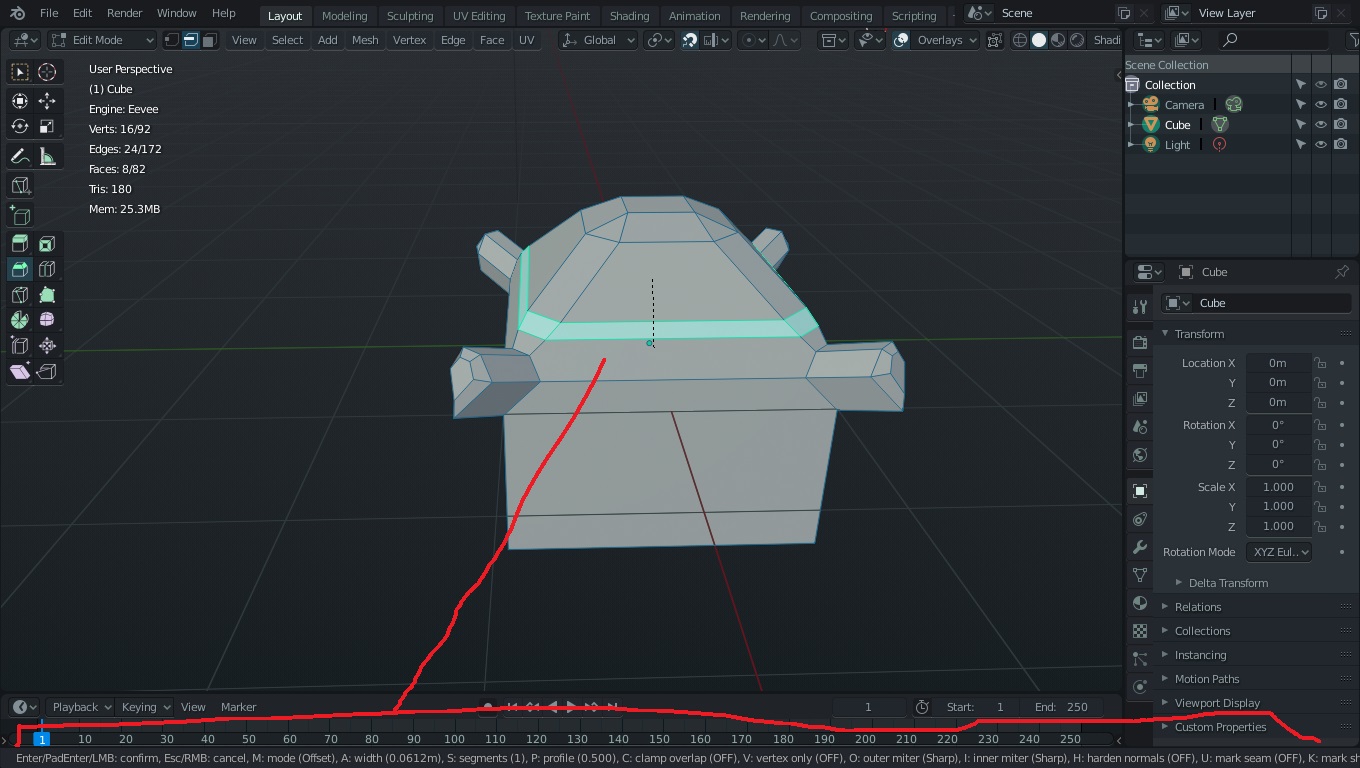Open the Edit Mode dropdown
The width and height of the screenshot is (1360, 768).
(x=102, y=40)
